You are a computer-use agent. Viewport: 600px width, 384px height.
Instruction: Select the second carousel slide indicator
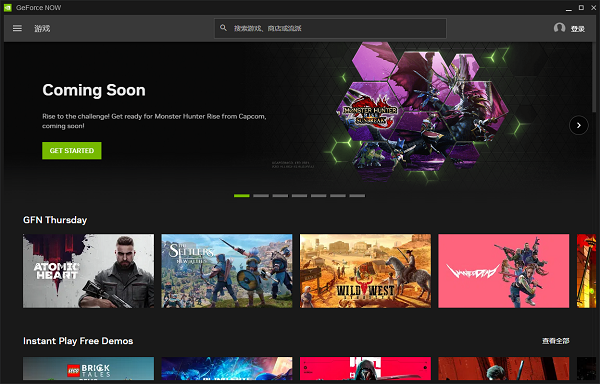[x=261, y=195]
